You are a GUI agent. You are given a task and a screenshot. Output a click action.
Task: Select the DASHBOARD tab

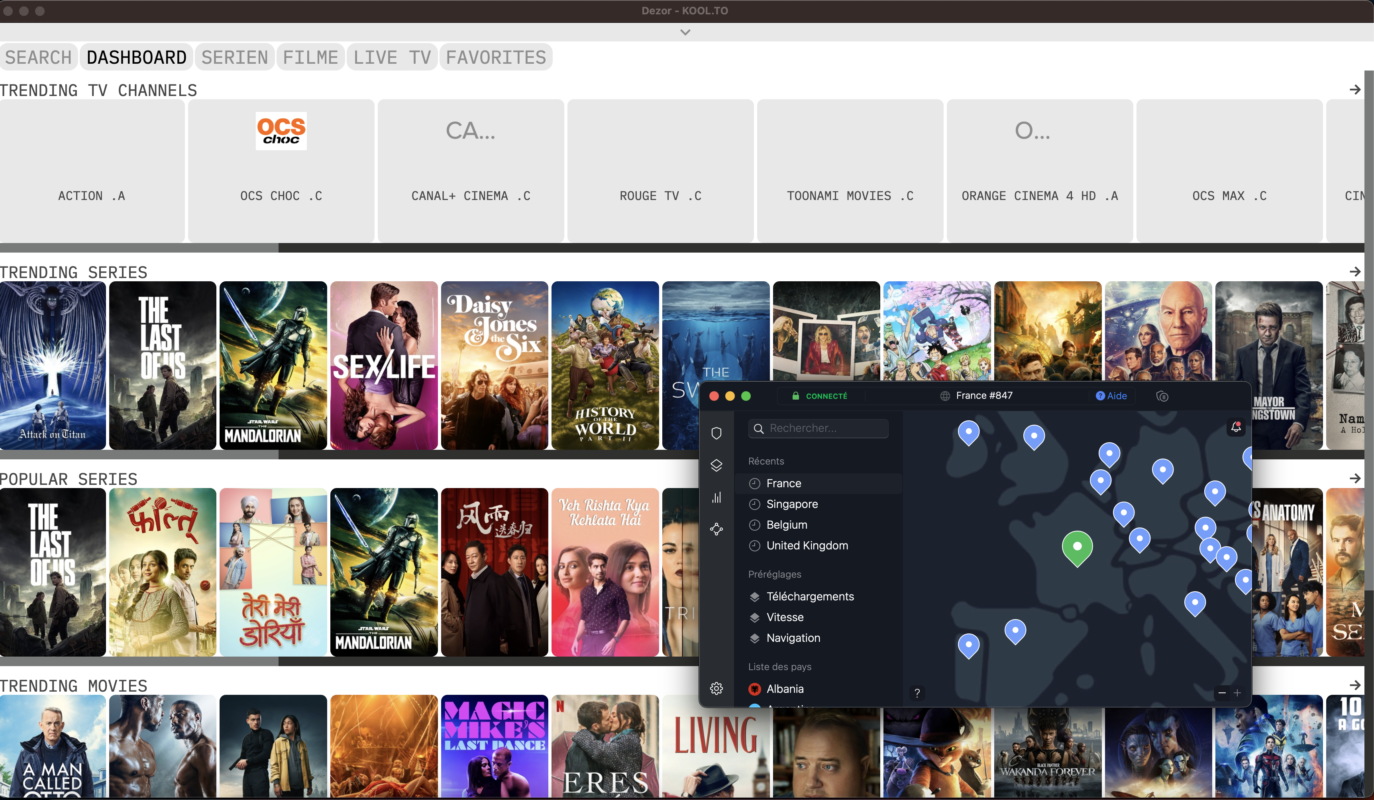pyautogui.click(x=137, y=57)
